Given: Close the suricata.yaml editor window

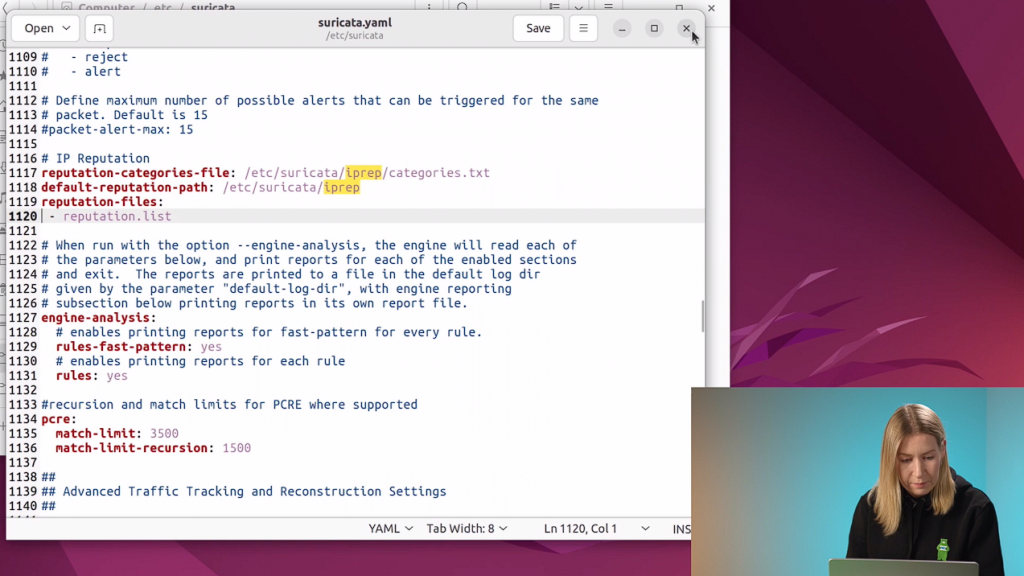Looking at the screenshot, I should 686,28.
